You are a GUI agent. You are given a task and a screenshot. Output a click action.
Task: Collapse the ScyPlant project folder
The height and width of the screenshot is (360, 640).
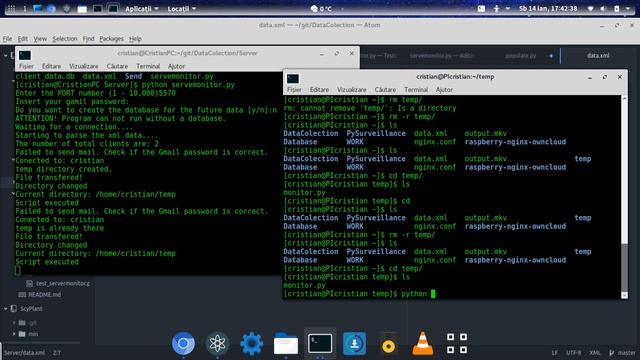tap(6, 309)
